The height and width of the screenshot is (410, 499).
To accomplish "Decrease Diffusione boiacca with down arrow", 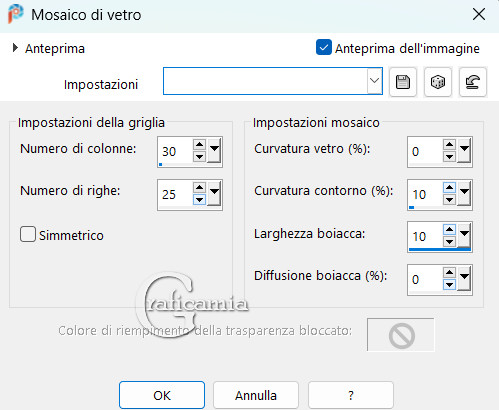I will click(x=449, y=284).
